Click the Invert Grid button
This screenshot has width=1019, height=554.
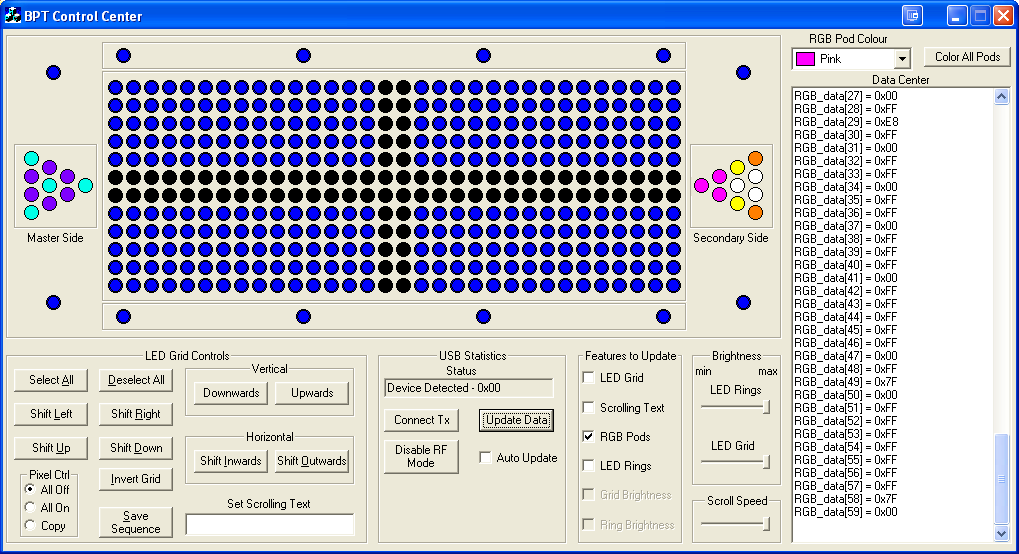coord(136,479)
